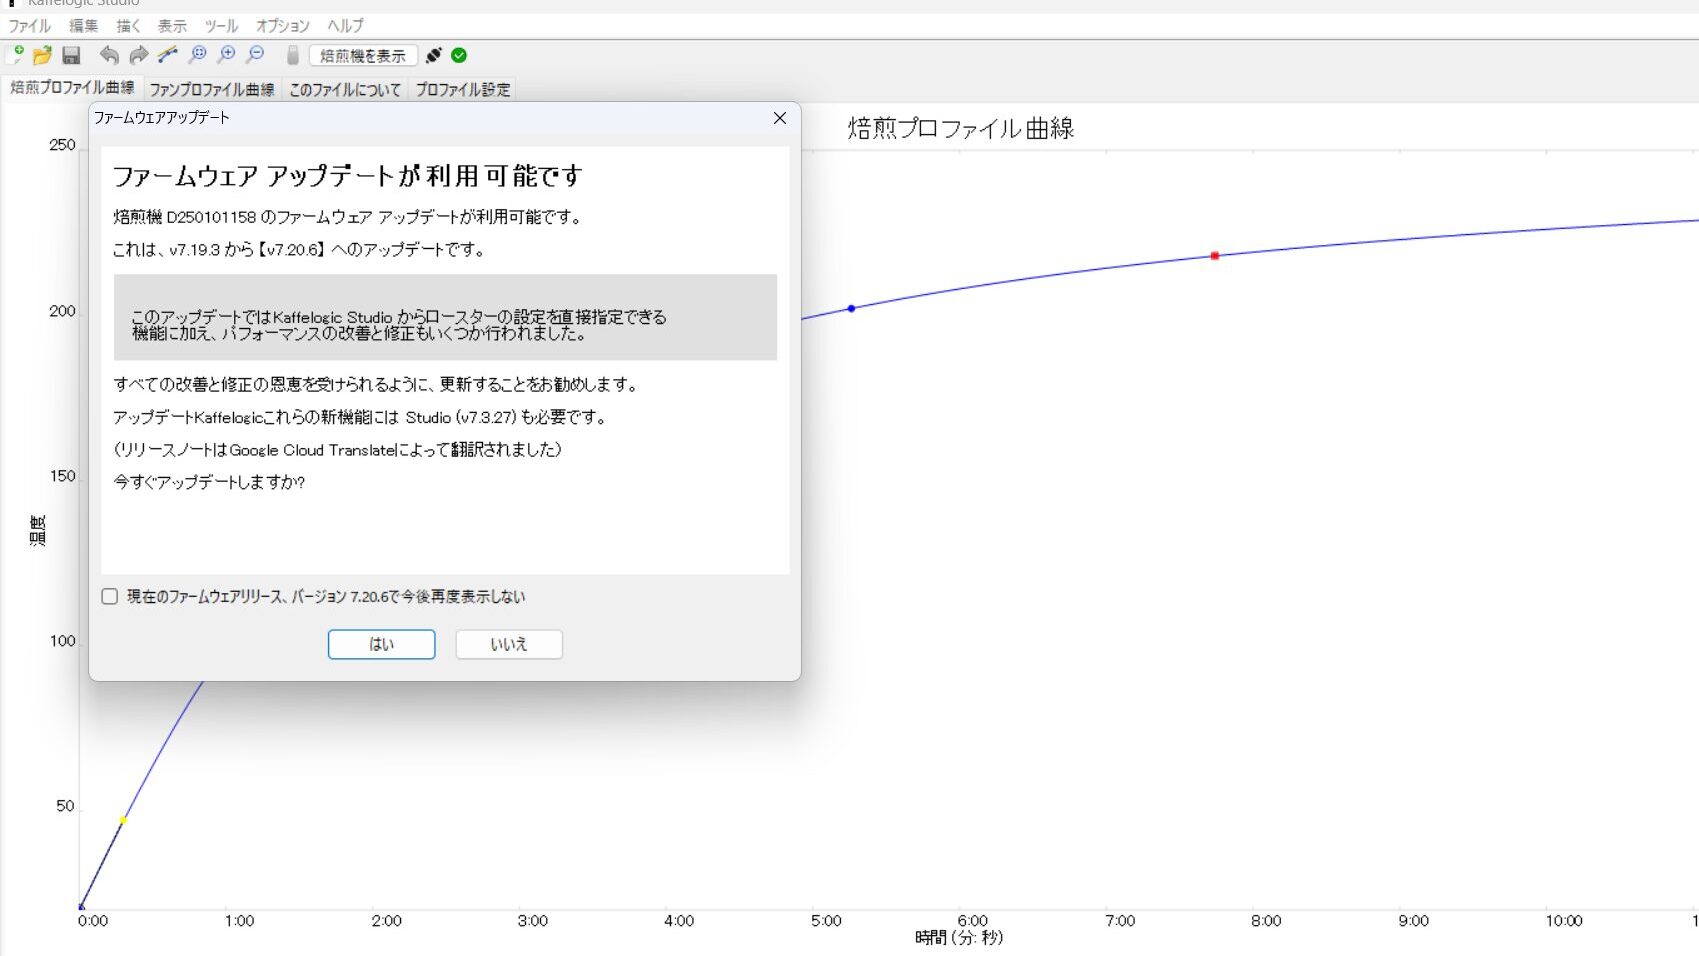This screenshot has width=1699, height=956.
Task: Click the green checkmark status icon
Action: pyautogui.click(x=459, y=55)
